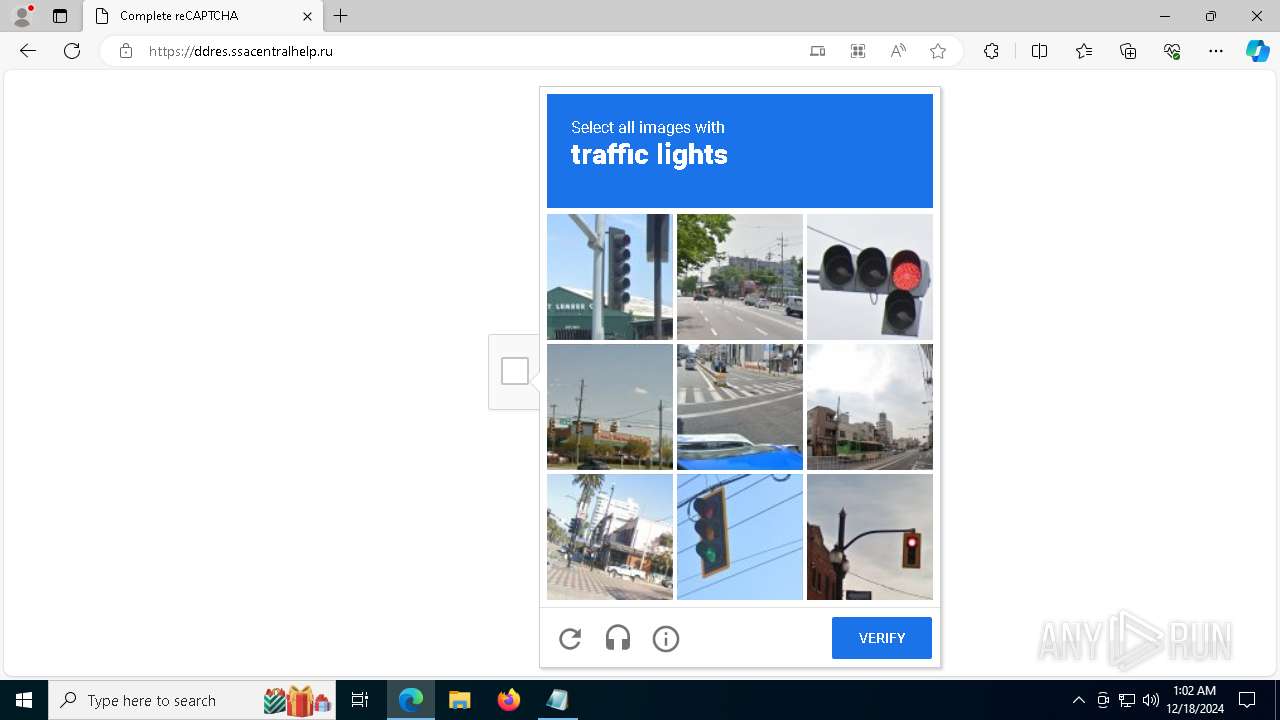
Task: Click the reCAPTCHA reload challenge icon
Action: (570, 639)
